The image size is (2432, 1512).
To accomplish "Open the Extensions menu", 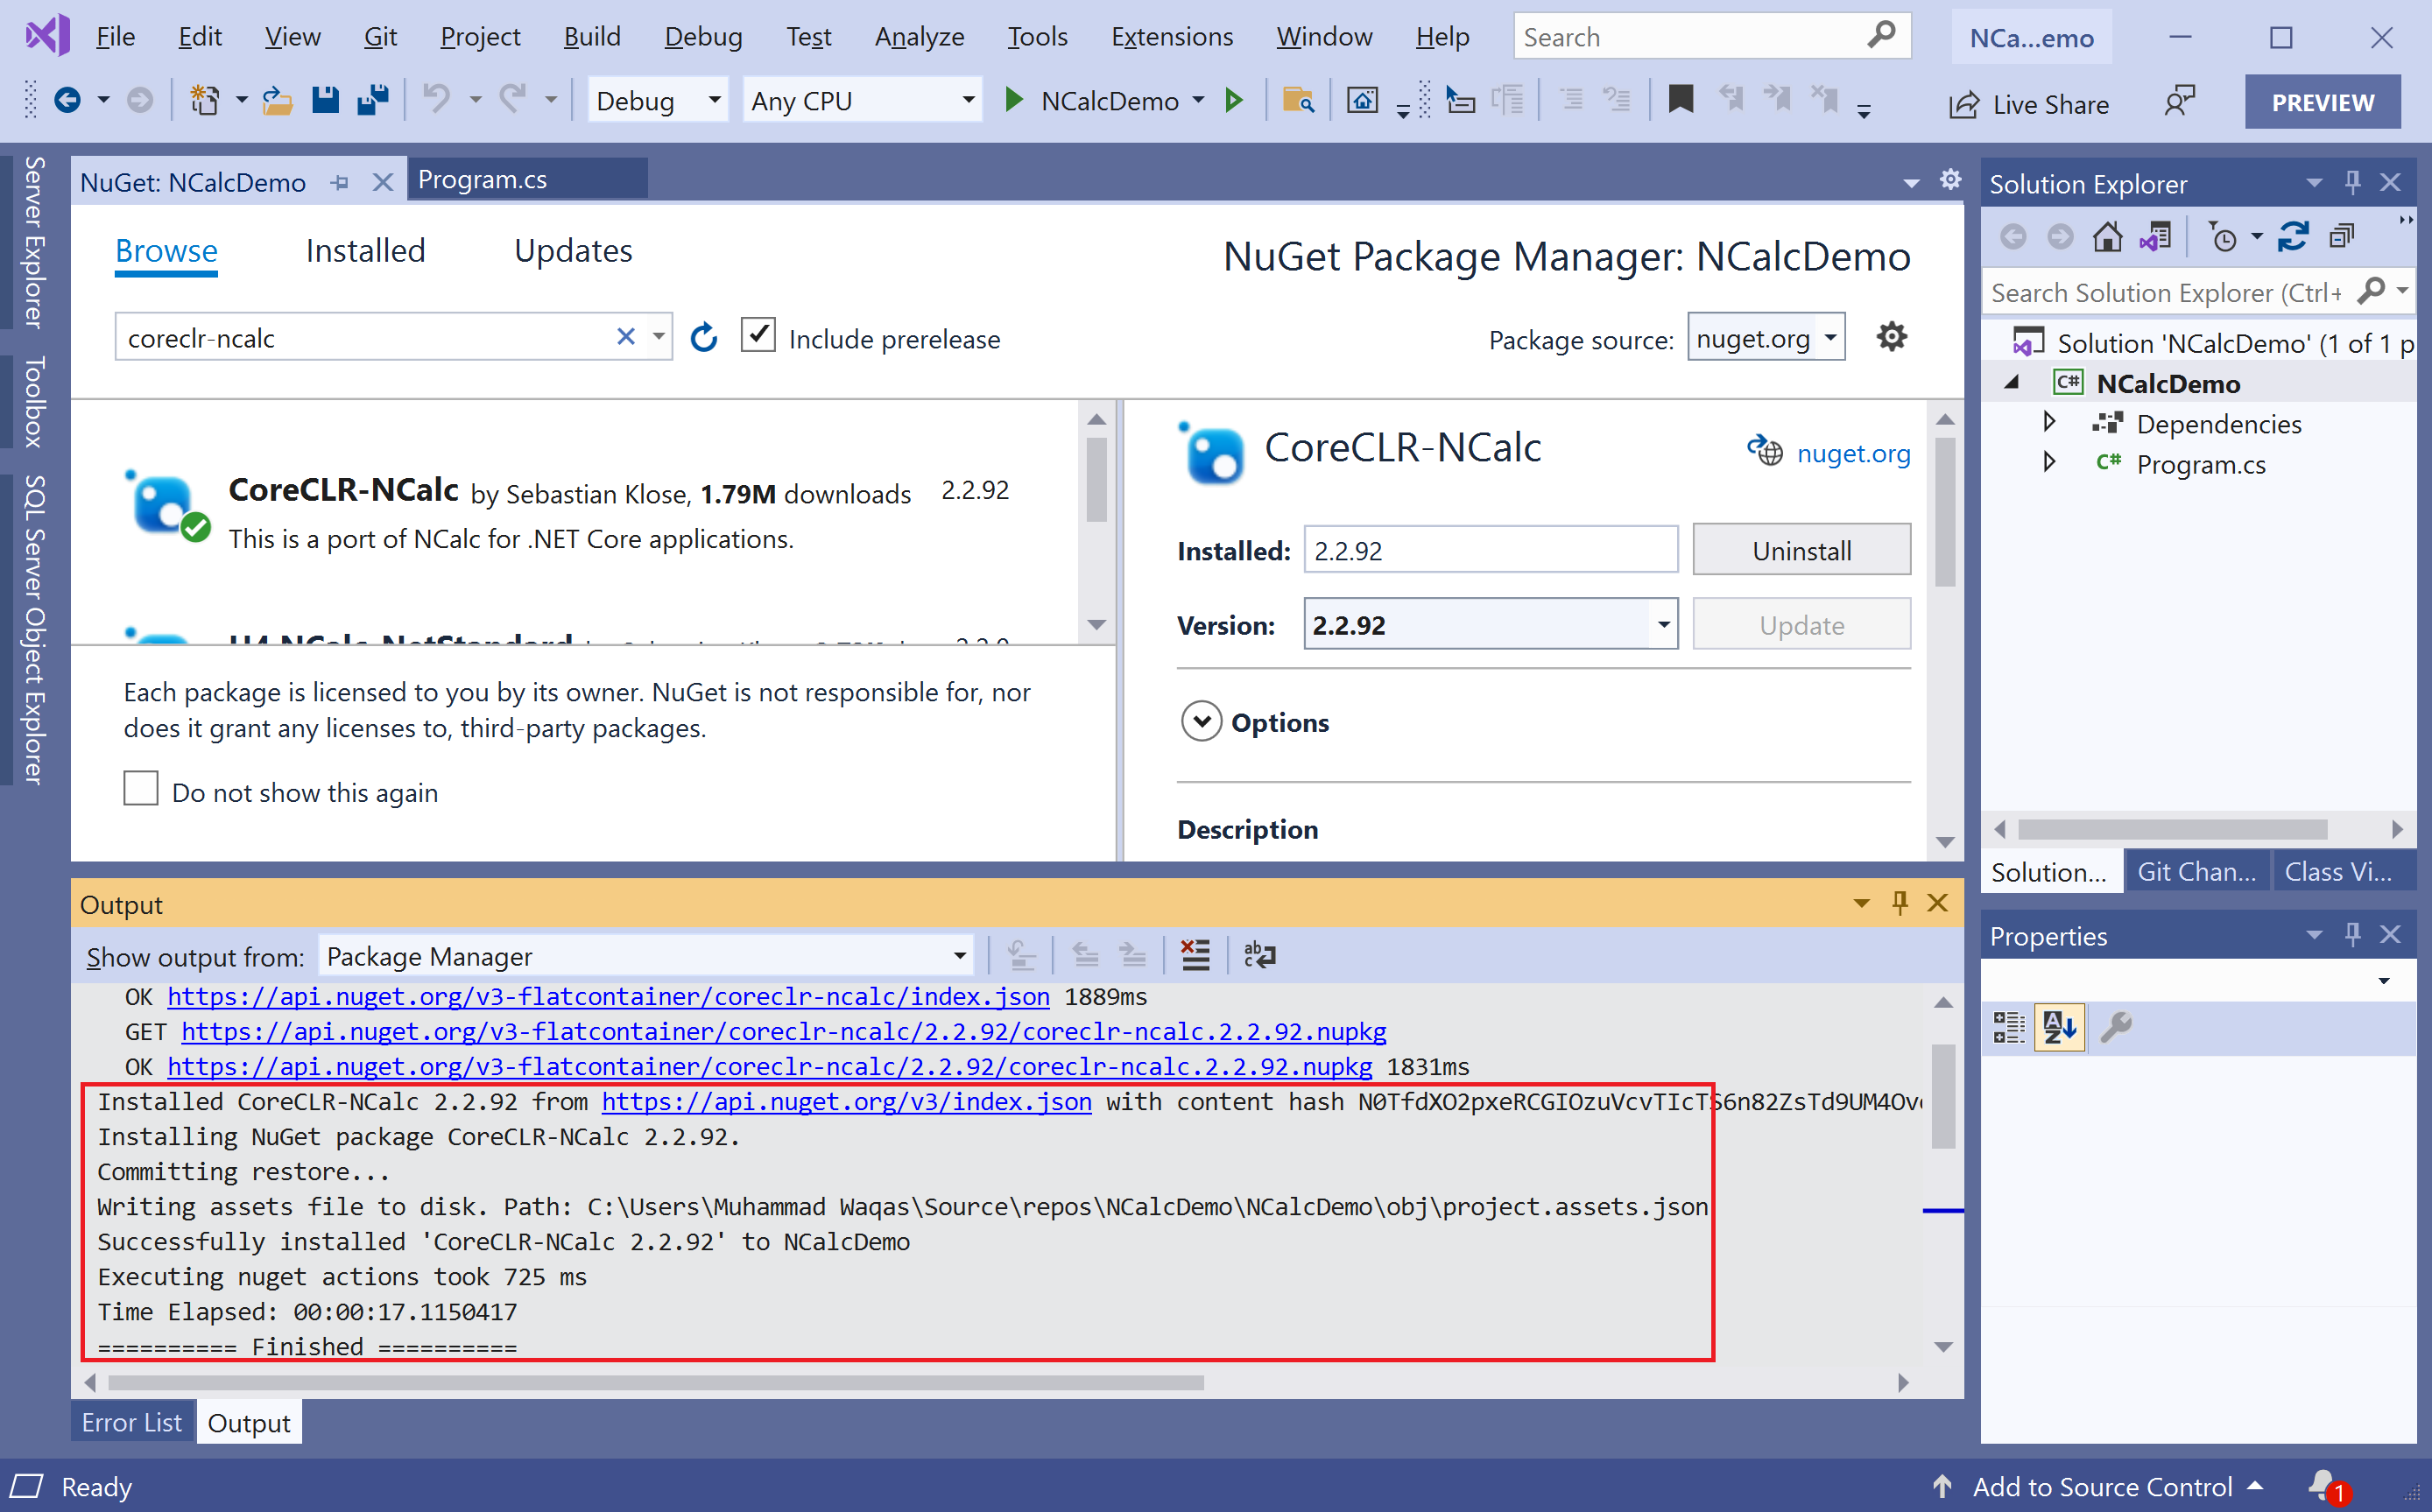I will coord(1171,37).
